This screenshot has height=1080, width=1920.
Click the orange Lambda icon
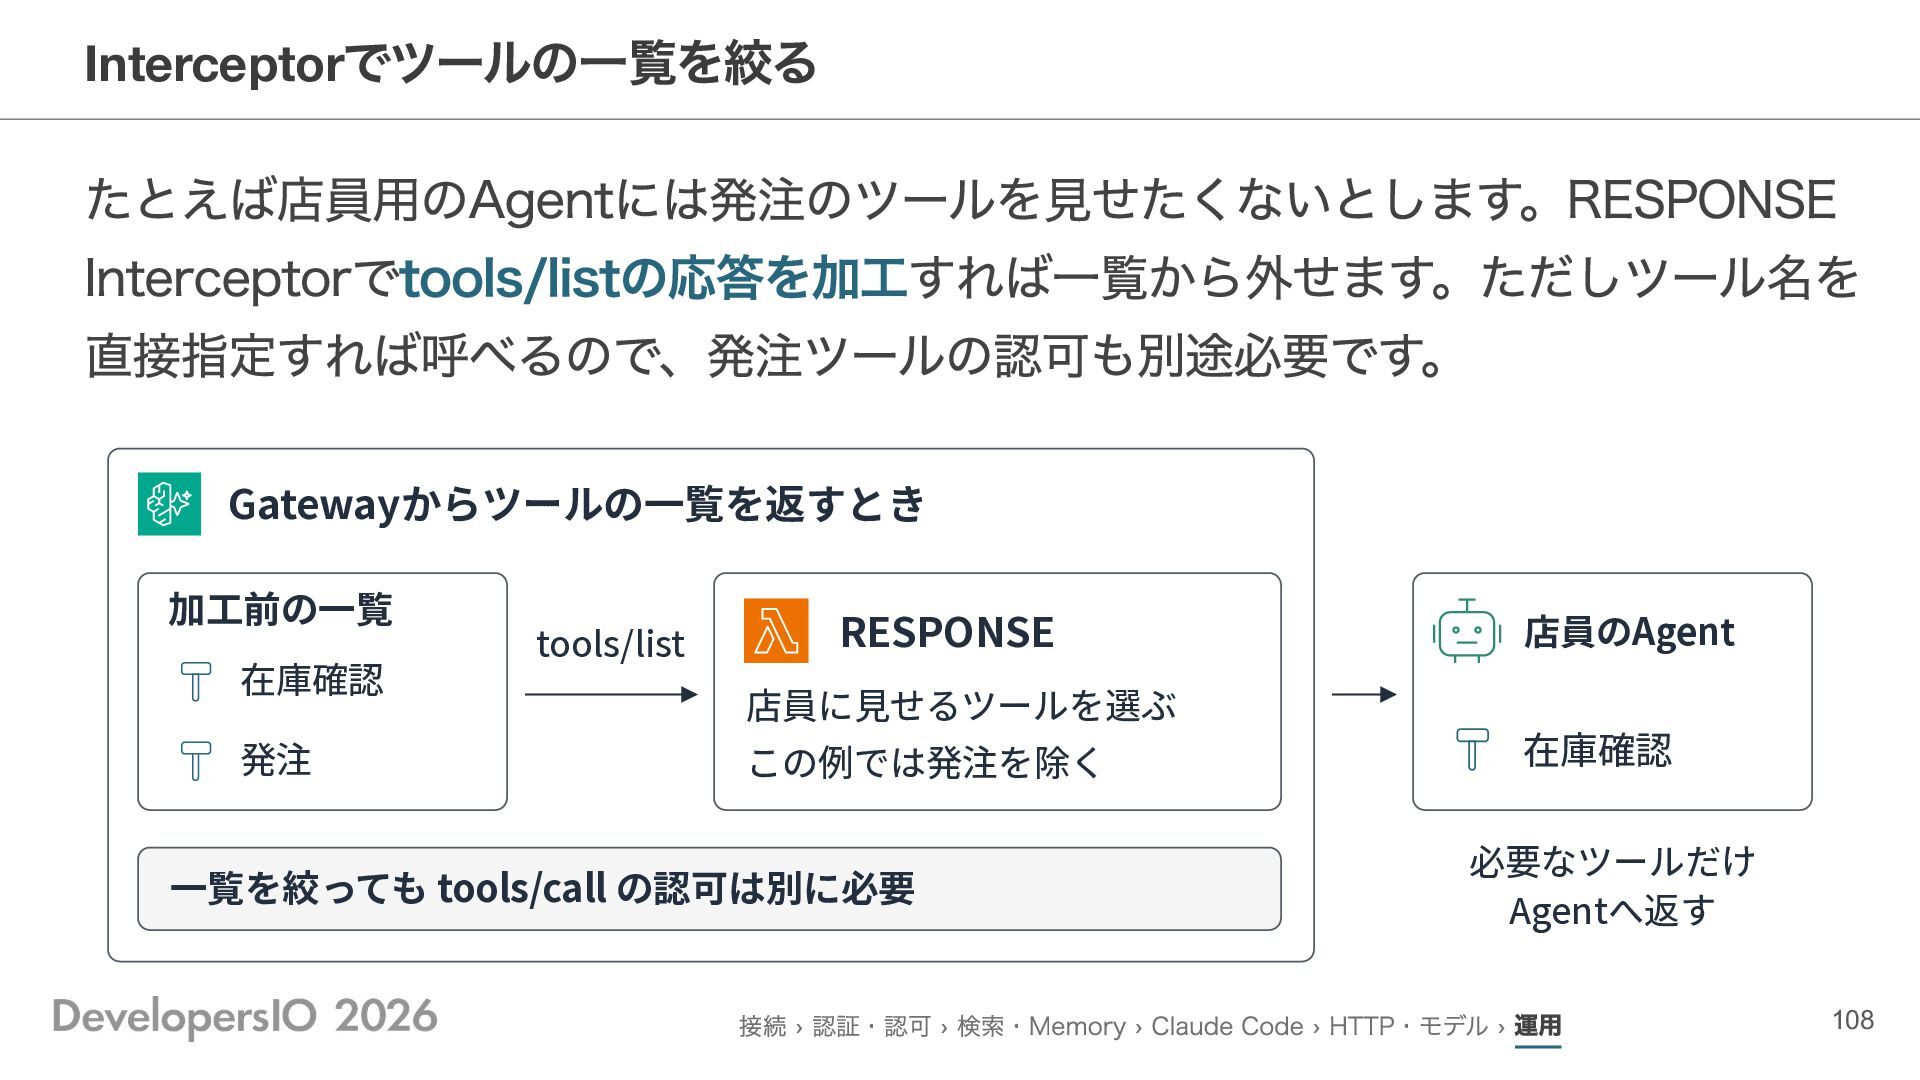776,631
